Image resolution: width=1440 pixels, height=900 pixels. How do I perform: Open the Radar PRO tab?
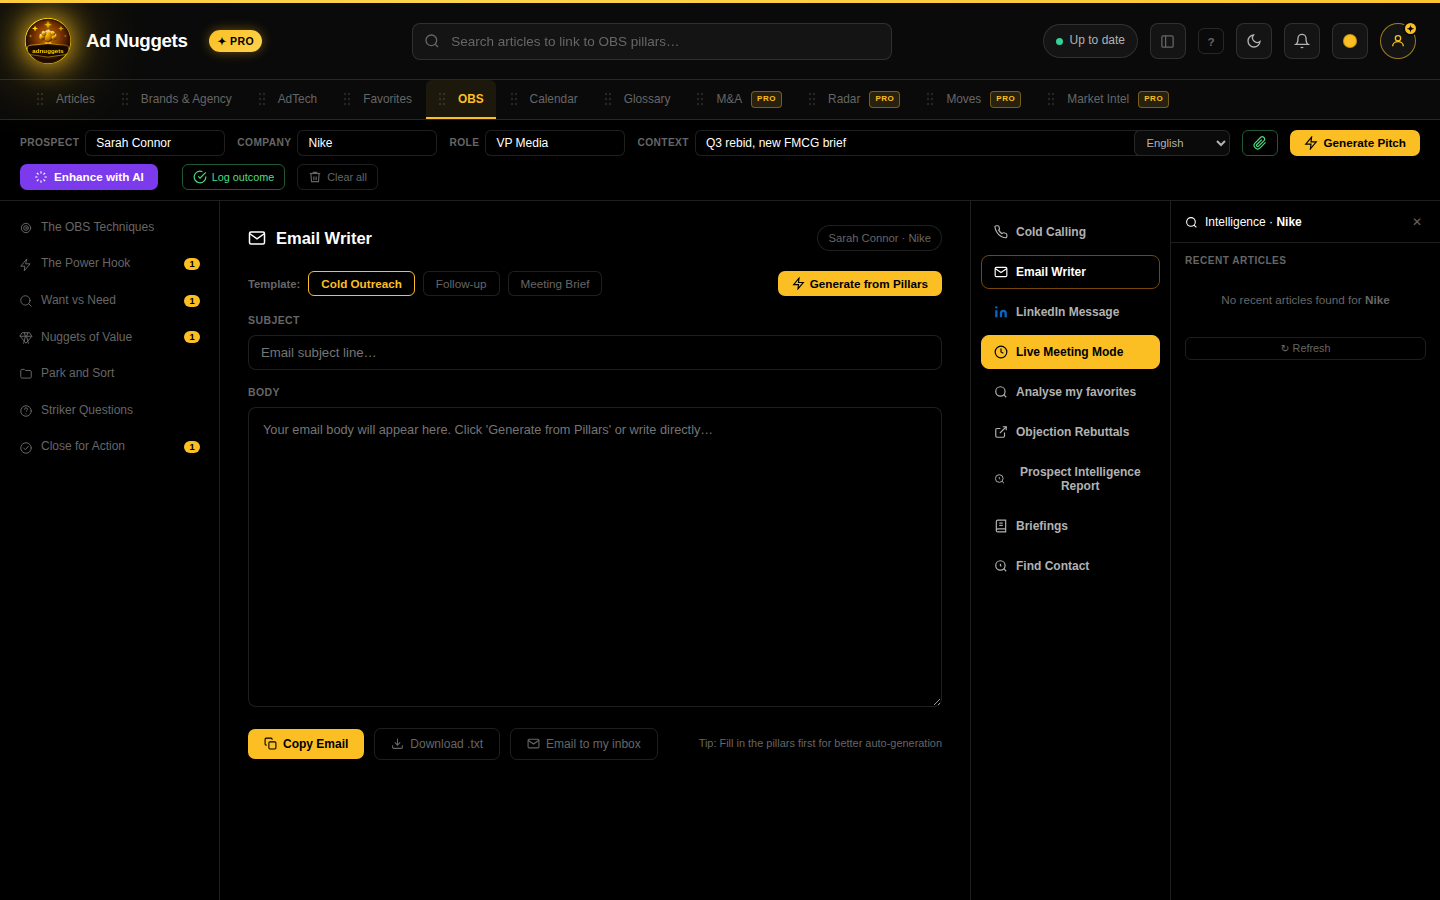pos(854,99)
